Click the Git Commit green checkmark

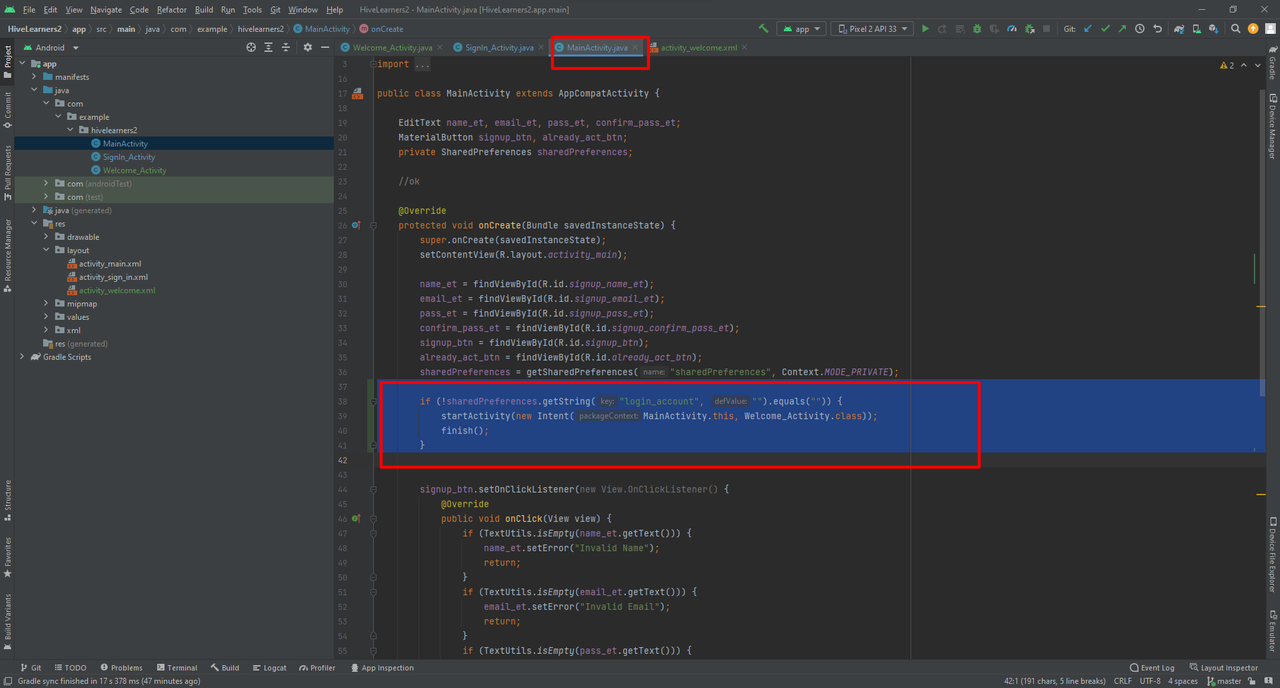tap(1105, 29)
